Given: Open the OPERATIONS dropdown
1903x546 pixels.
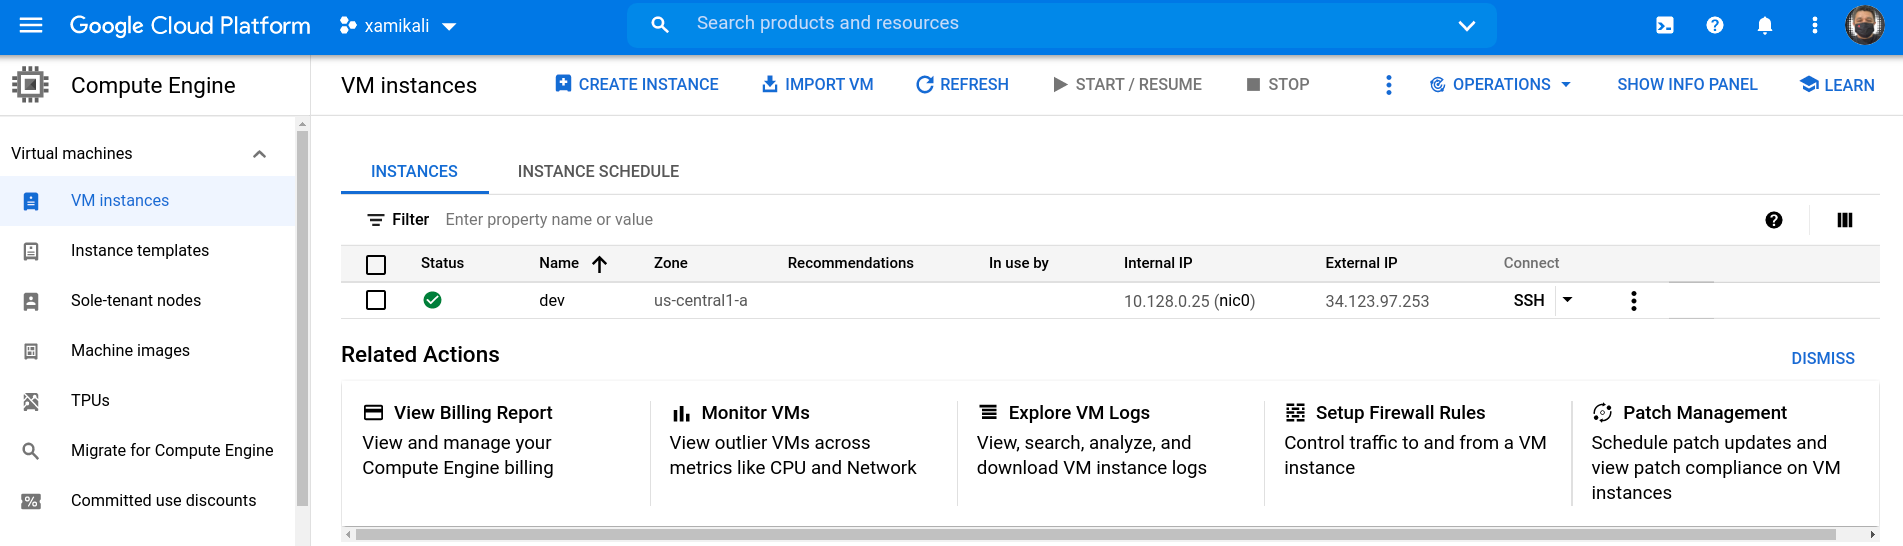Looking at the screenshot, I should [x=1501, y=85].
